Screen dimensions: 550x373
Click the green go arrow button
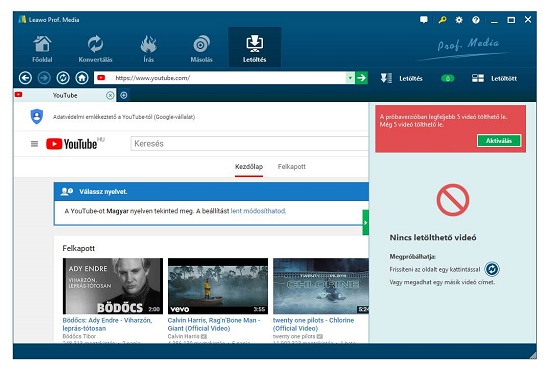pyautogui.click(x=361, y=78)
